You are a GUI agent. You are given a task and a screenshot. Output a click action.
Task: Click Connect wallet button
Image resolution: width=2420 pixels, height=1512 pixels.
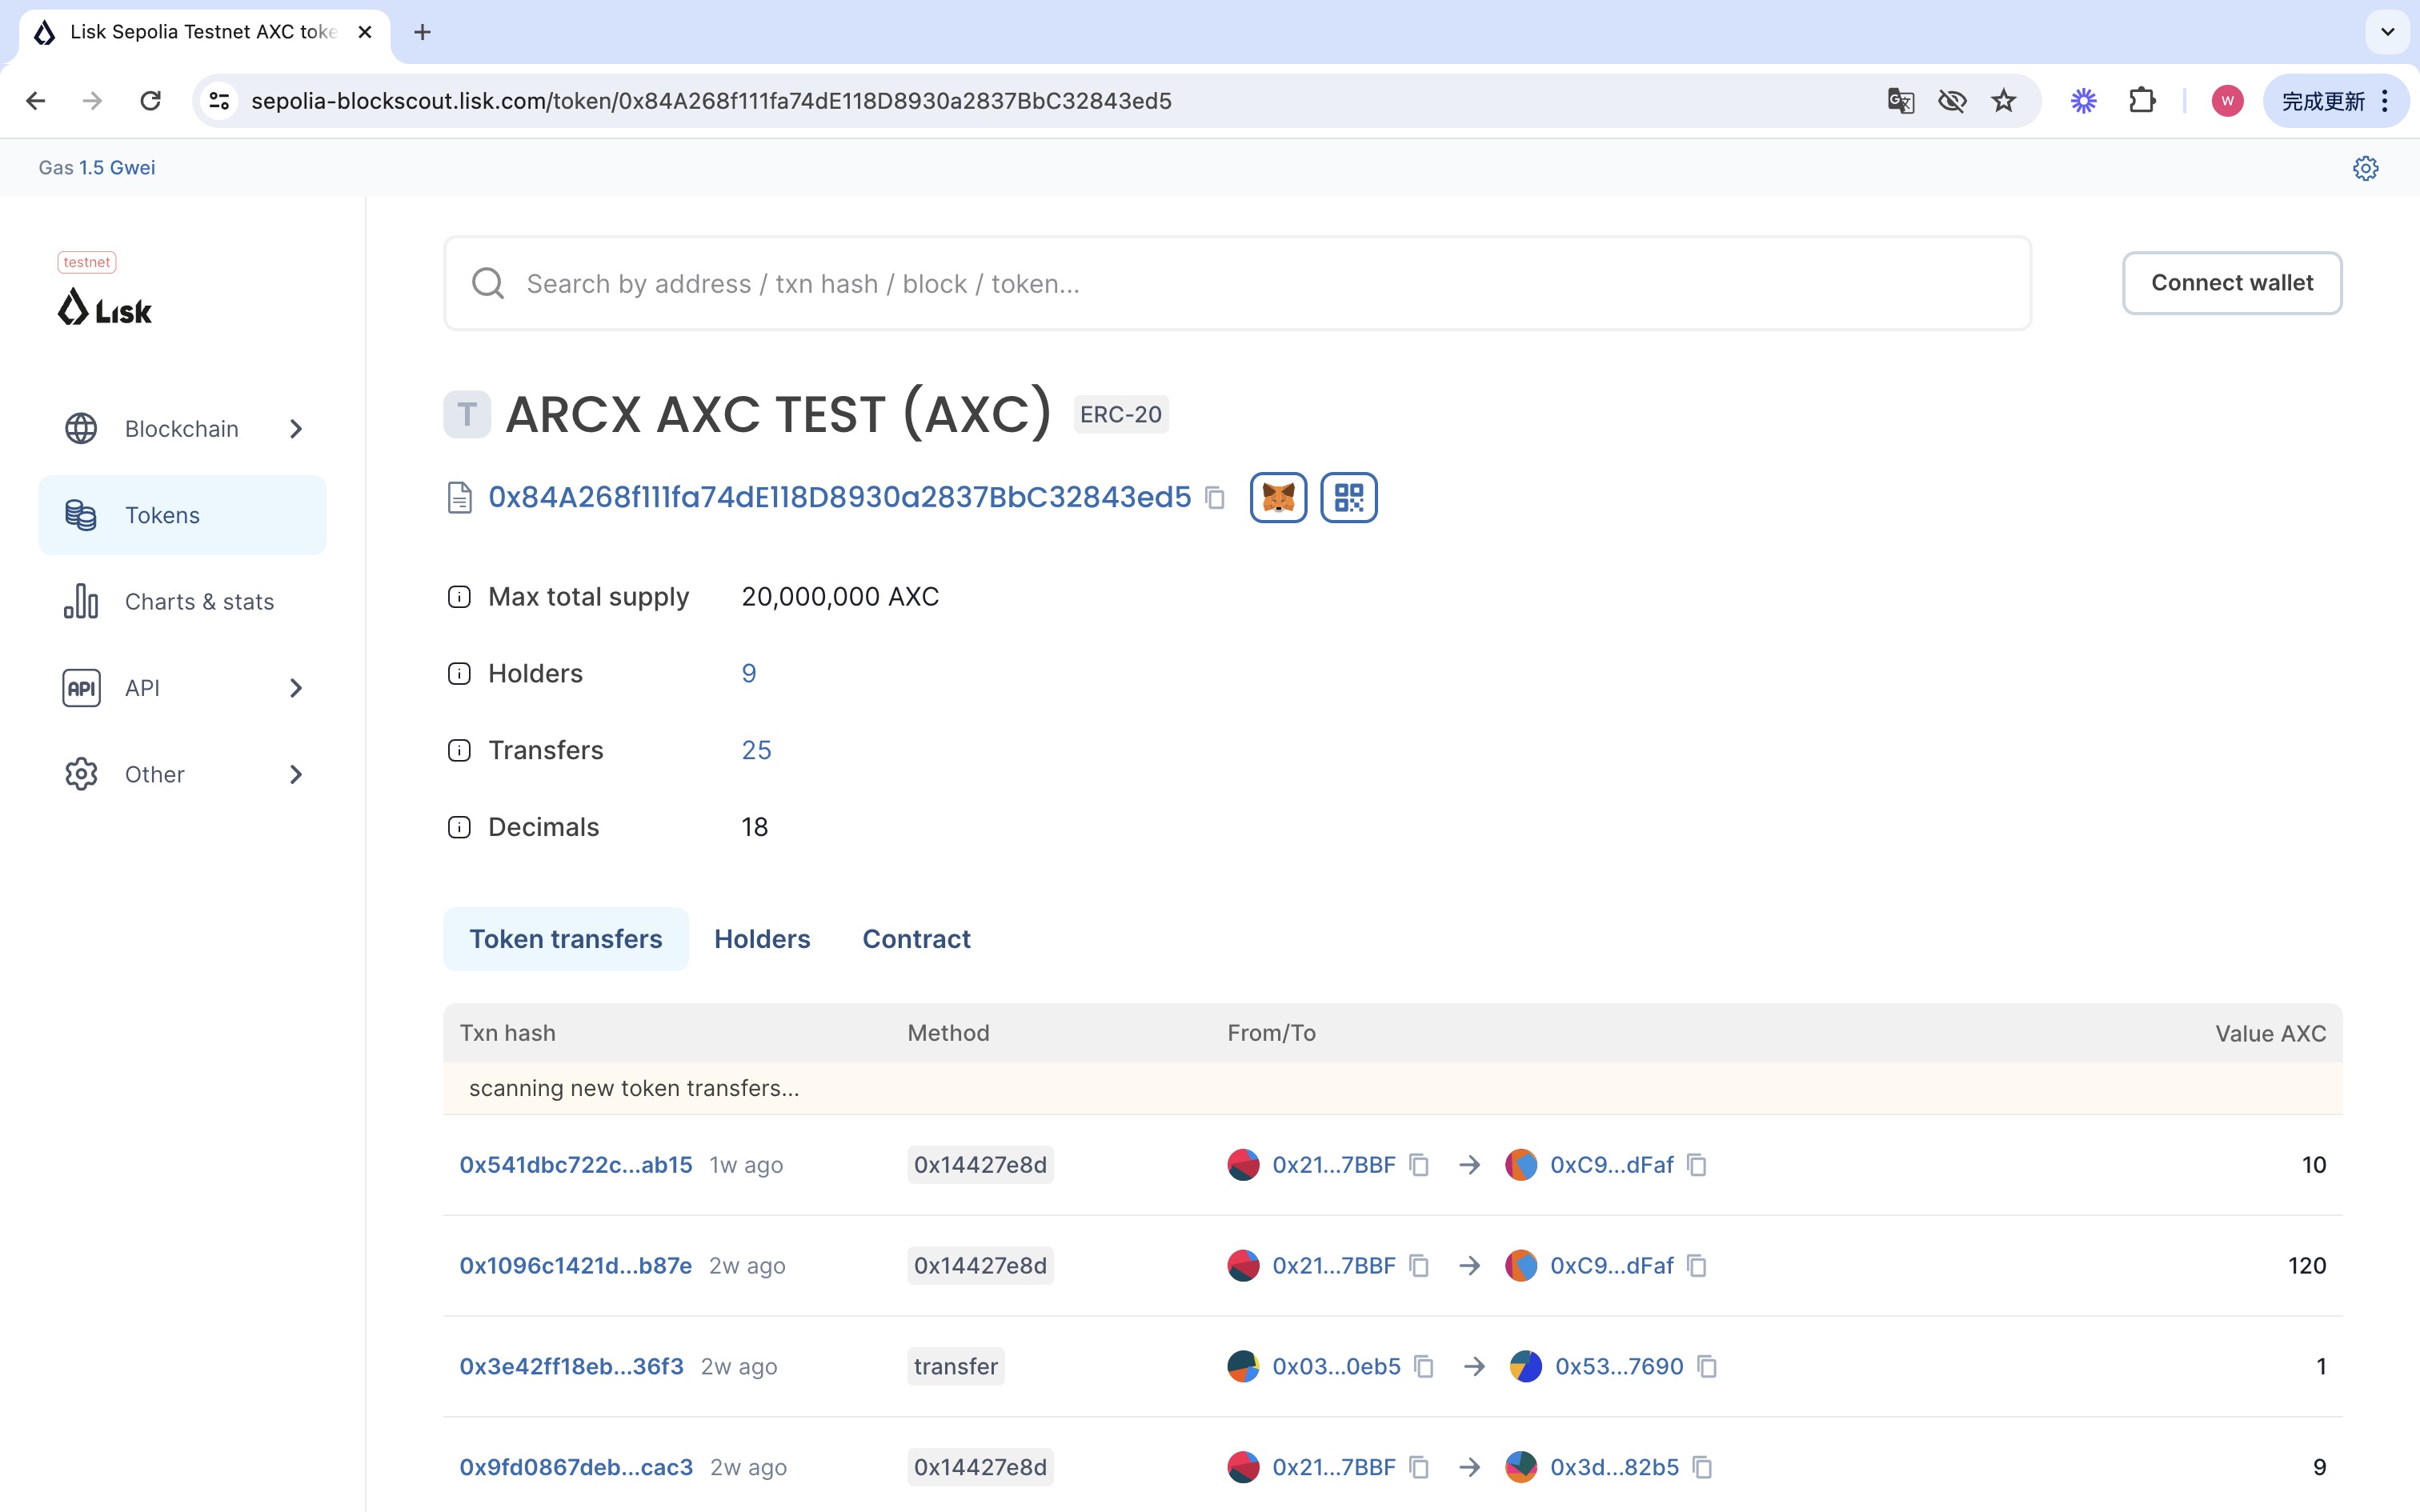(2231, 283)
